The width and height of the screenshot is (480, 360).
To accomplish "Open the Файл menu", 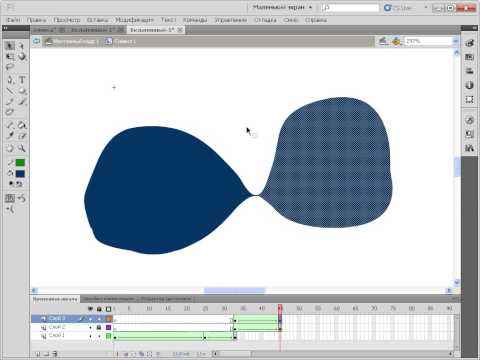I will point(14,20).
